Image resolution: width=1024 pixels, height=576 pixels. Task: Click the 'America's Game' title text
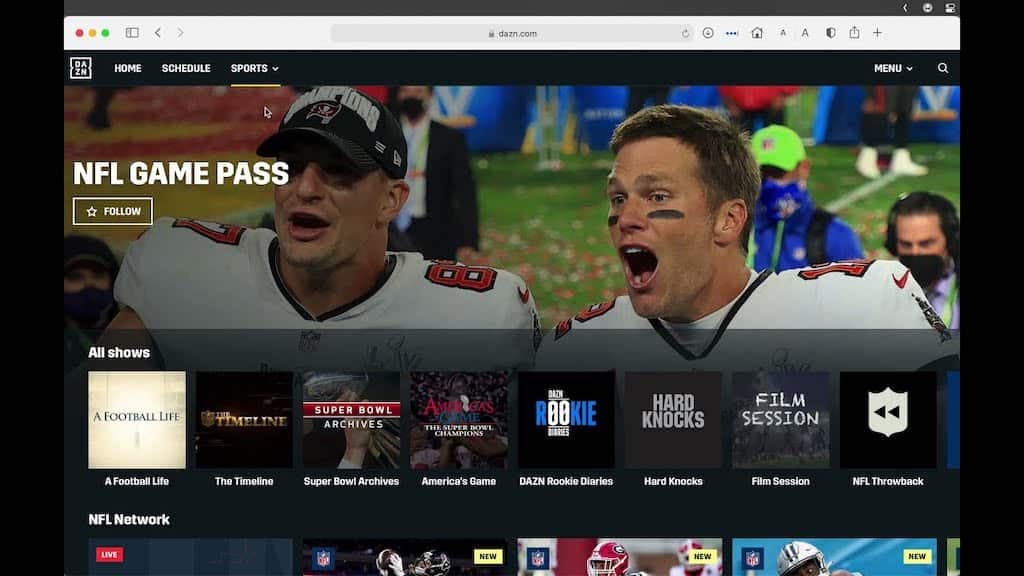point(458,481)
